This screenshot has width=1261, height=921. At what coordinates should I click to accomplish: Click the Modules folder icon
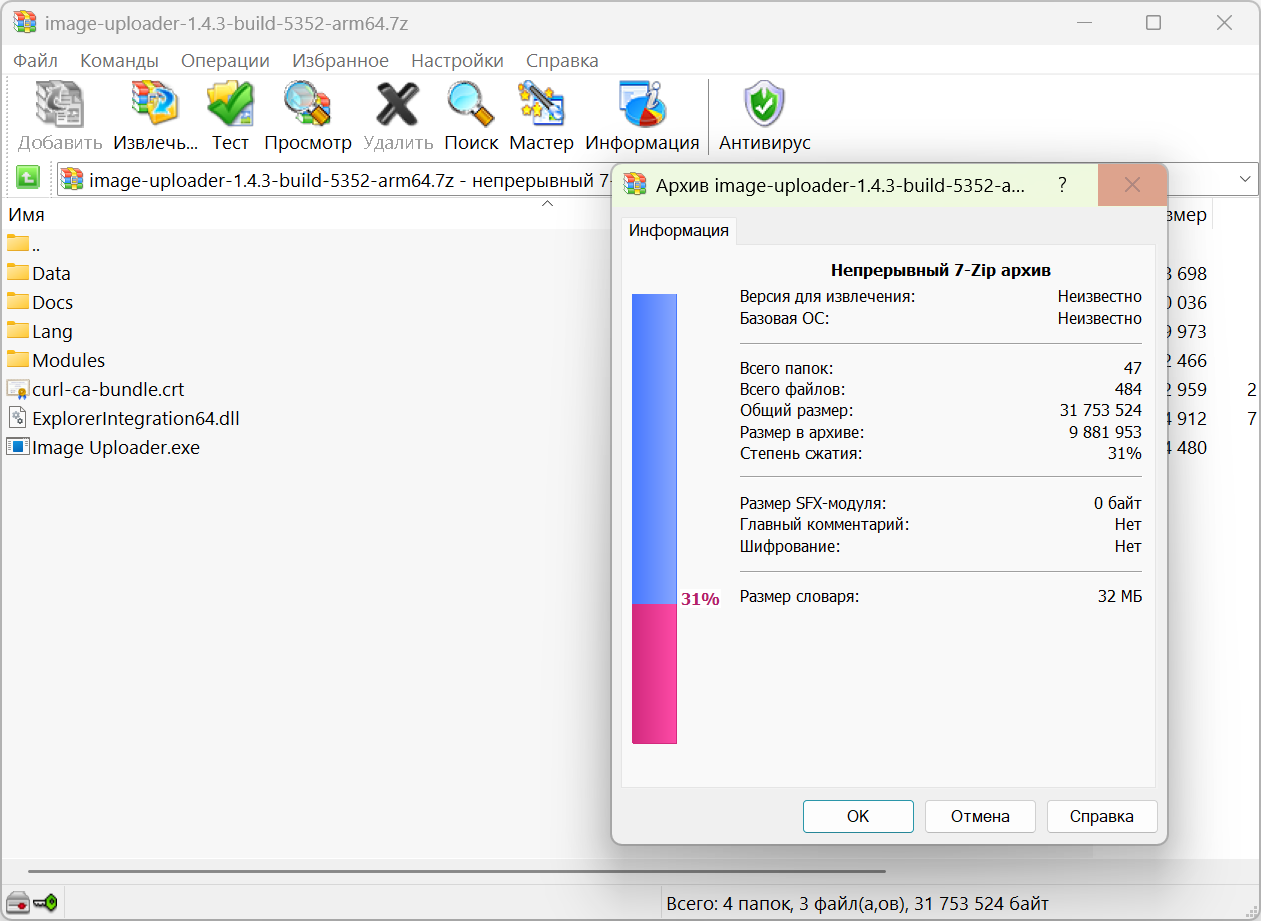coord(18,360)
